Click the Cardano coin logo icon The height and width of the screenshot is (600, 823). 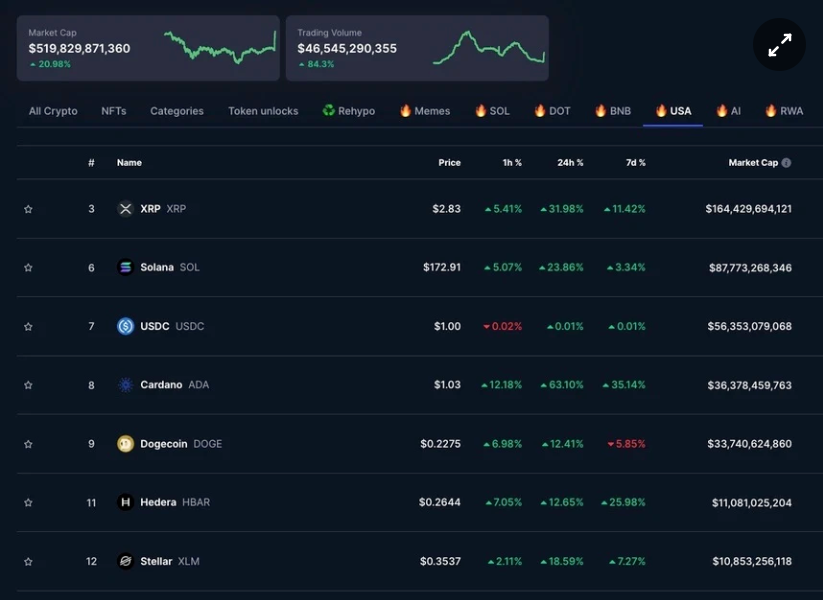pos(125,385)
